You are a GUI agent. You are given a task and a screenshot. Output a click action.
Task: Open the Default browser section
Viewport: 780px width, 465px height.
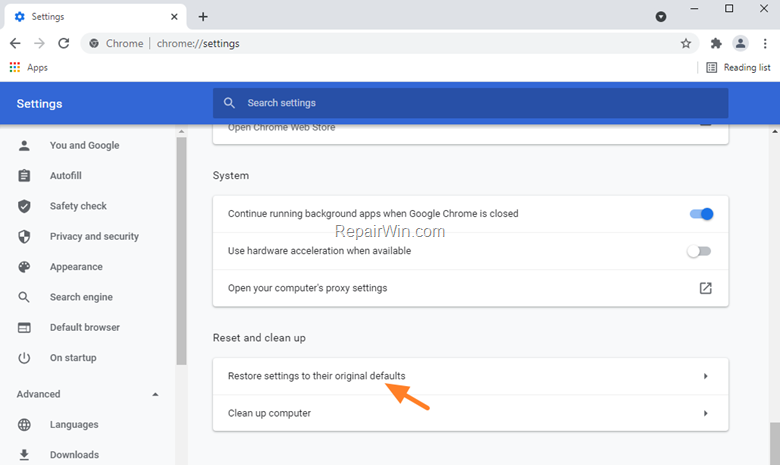(85, 327)
